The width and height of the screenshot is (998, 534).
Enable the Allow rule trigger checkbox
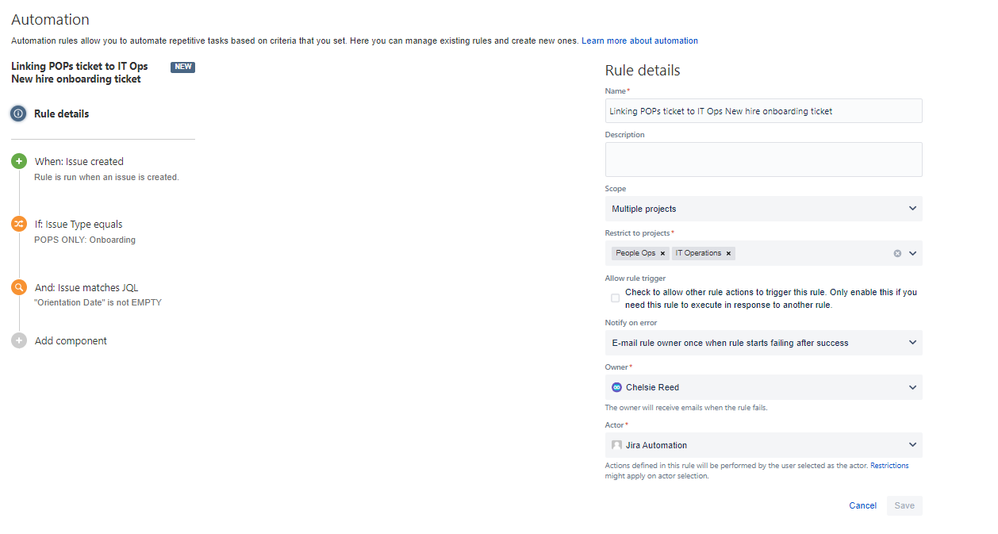pyautogui.click(x=615, y=298)
